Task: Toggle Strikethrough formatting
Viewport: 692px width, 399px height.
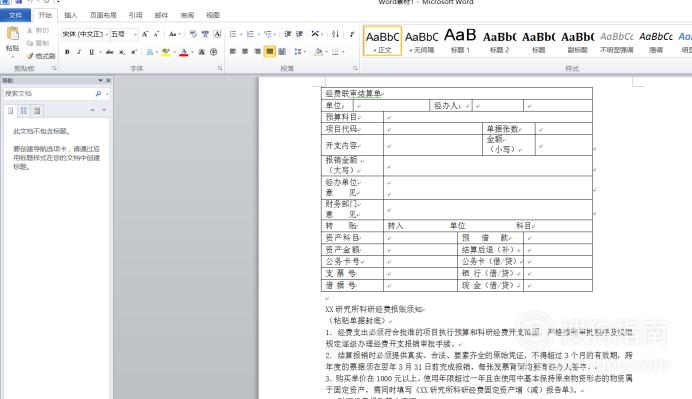Action: point(109,52)
